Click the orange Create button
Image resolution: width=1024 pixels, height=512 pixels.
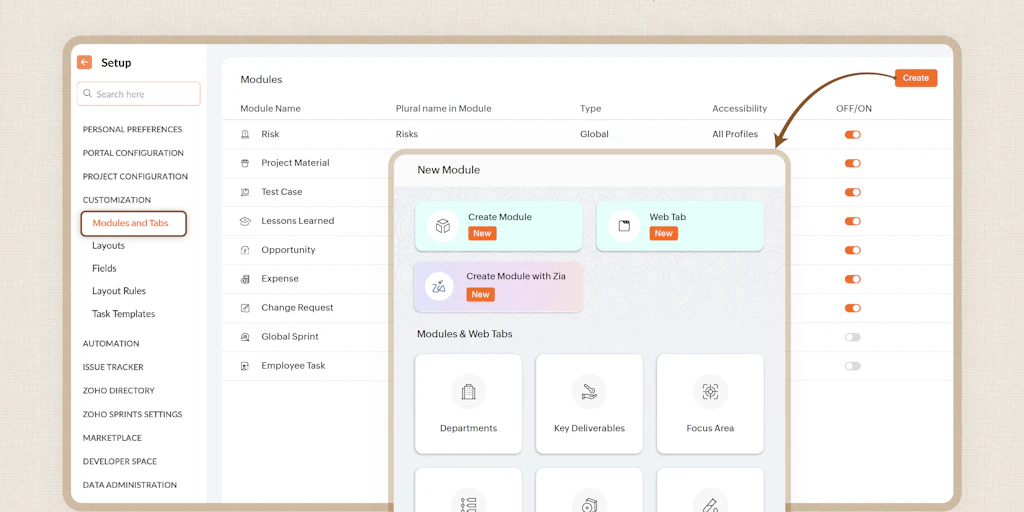pyautogui.click(x=916, y=78)
